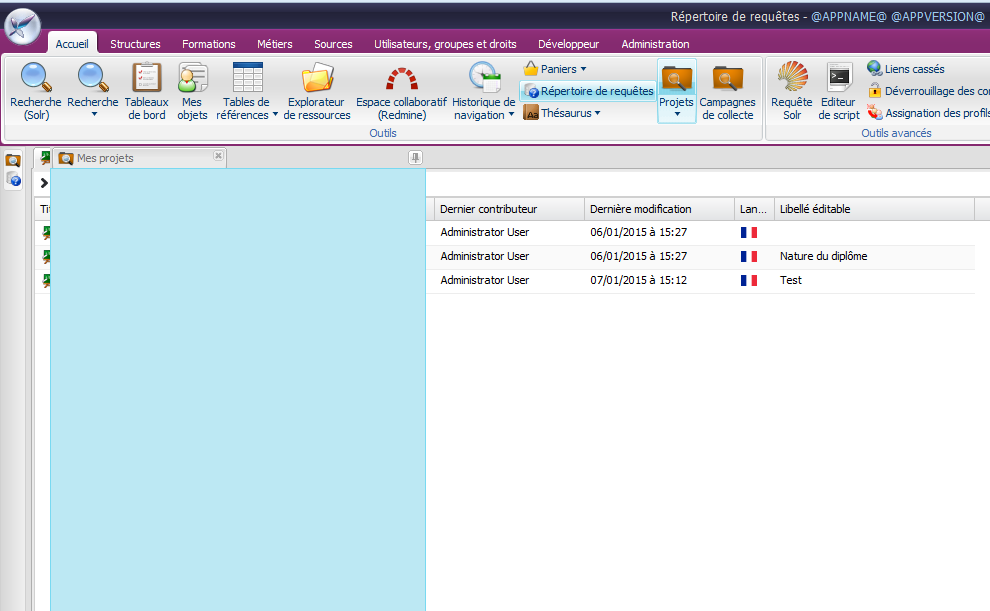
Task: Expand the Historique de navigation menu
Action: click(484, 108)
